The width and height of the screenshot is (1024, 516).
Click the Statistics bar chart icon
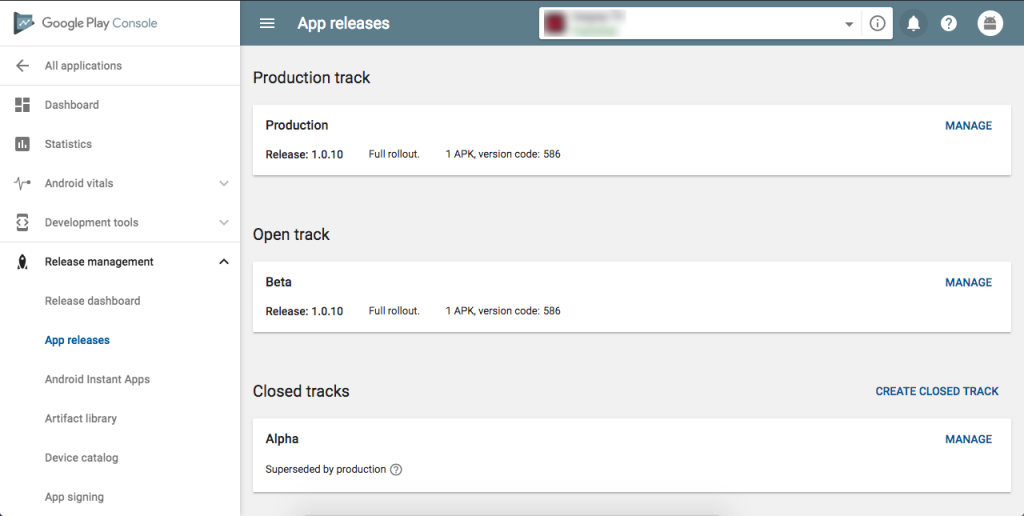22,144
